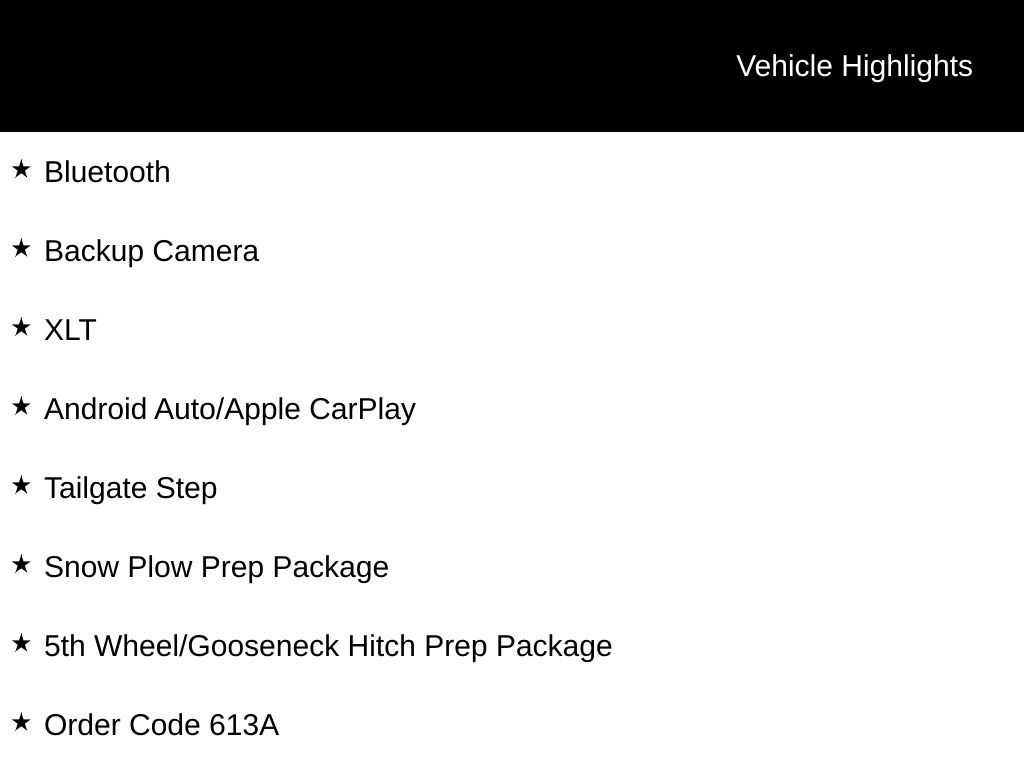Select the Tailgate Step feature text

coord(130,488)
